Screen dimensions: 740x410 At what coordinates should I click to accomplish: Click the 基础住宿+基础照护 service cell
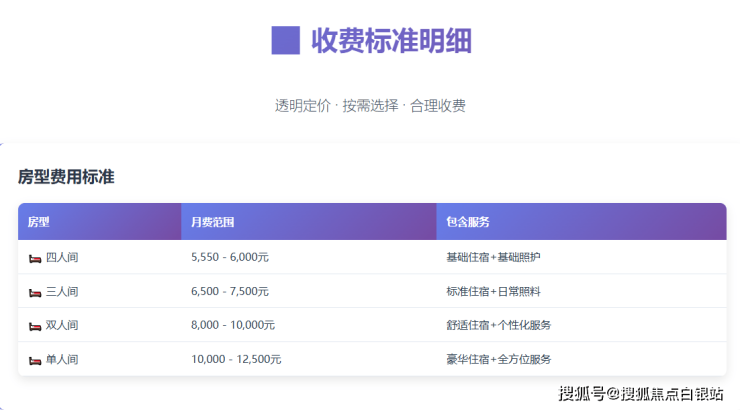tap(493, 258)
